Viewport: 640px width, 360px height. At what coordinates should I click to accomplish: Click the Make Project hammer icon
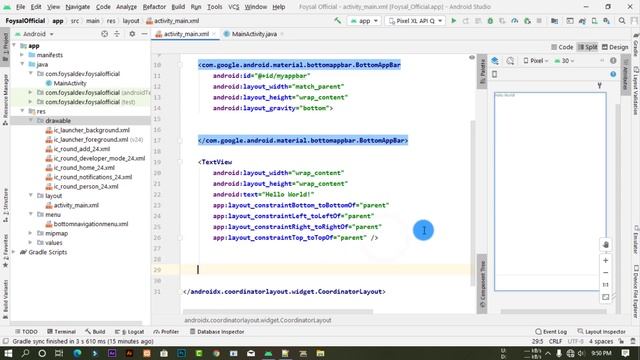click(x=338, y=20)
